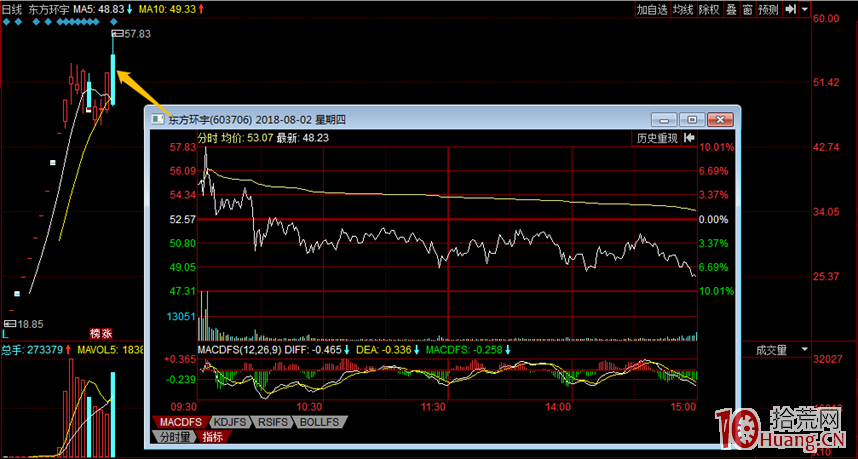Click the popup title 东方环宇(603706) 2018-08-02
Viewport: 858px width, 459px height.
point(240,120)
